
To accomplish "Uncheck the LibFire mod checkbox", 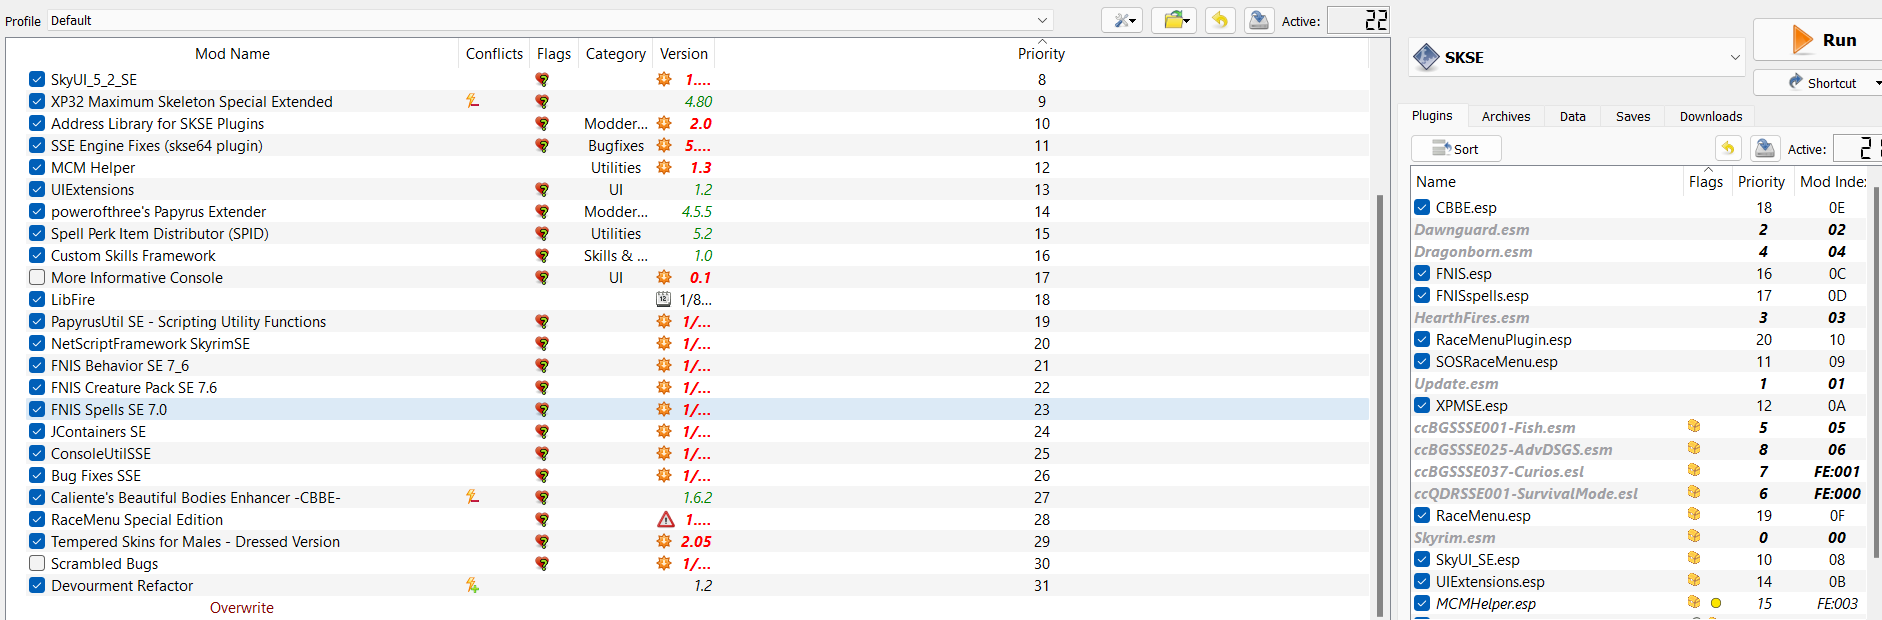I will 37,299.
